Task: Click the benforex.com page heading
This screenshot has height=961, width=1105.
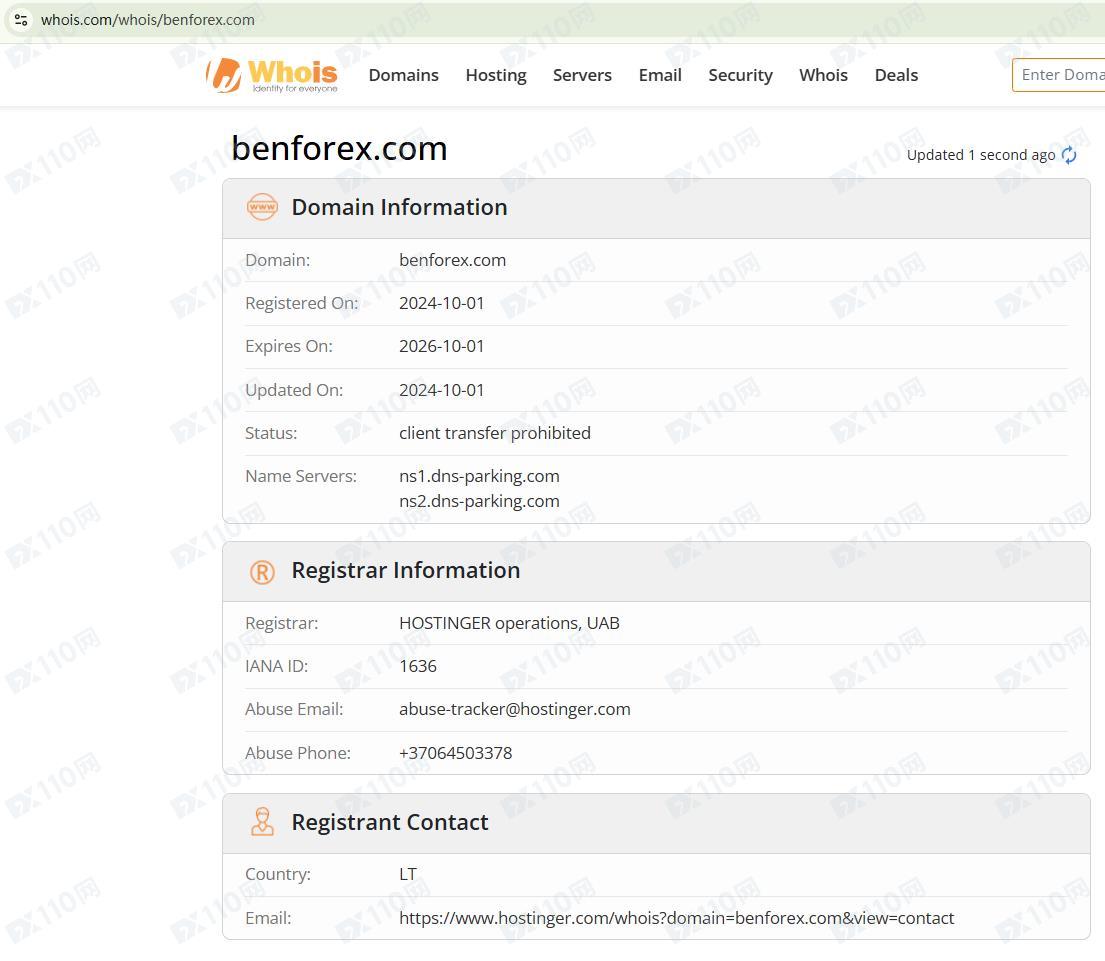Action: coord(339,148)
